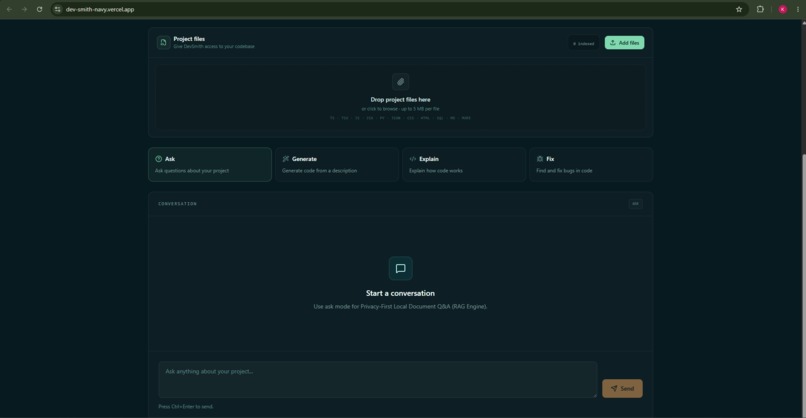Click the 'Start a conversation' heading
This screenshot has width=806, height=418.
point(400,293)
